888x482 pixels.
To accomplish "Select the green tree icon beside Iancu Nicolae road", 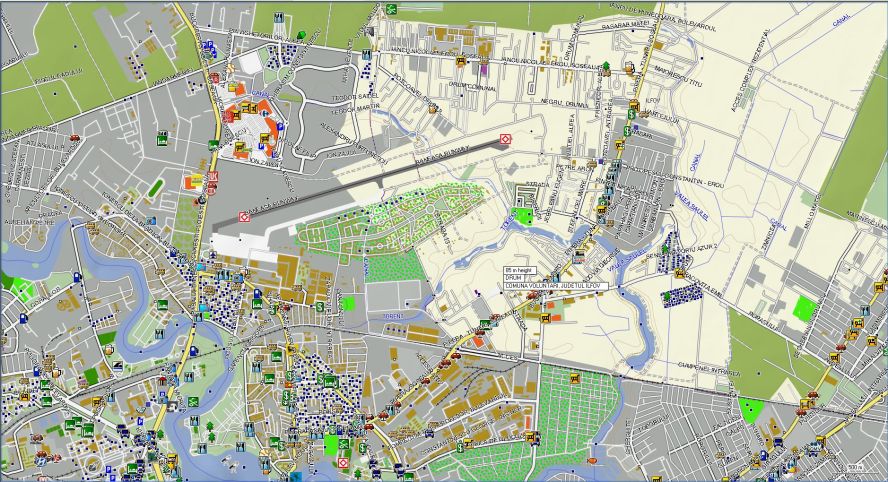I will click(x=606, y=67).
